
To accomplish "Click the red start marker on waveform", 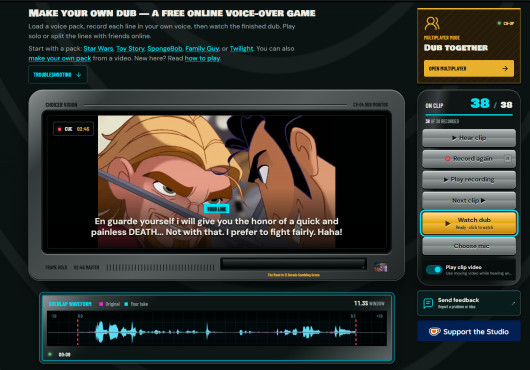I will point(78,331).
